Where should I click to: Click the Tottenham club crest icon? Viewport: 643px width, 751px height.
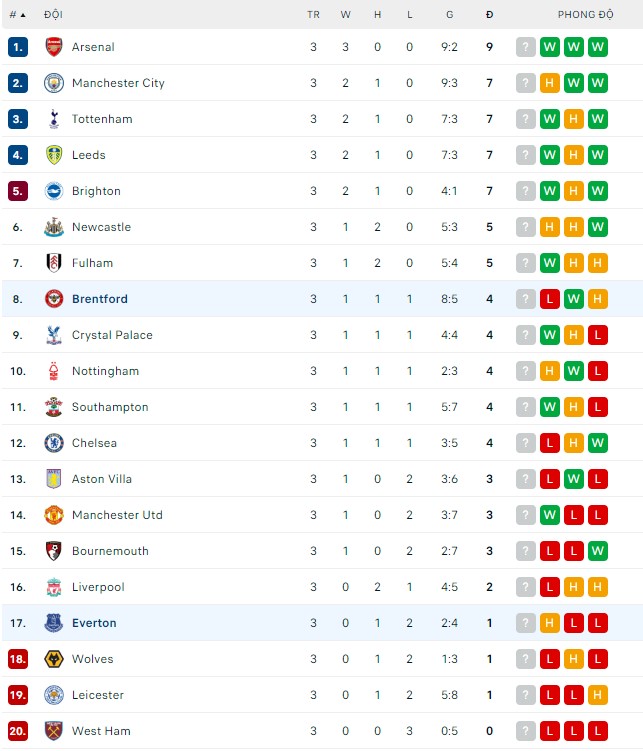tap(54, 119)
